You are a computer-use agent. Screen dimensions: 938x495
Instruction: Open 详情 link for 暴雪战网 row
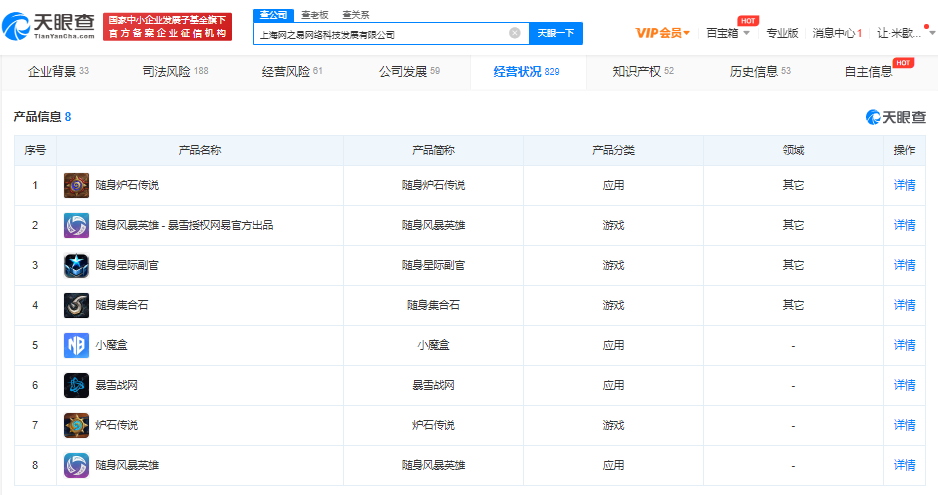[x=904, y=385]
